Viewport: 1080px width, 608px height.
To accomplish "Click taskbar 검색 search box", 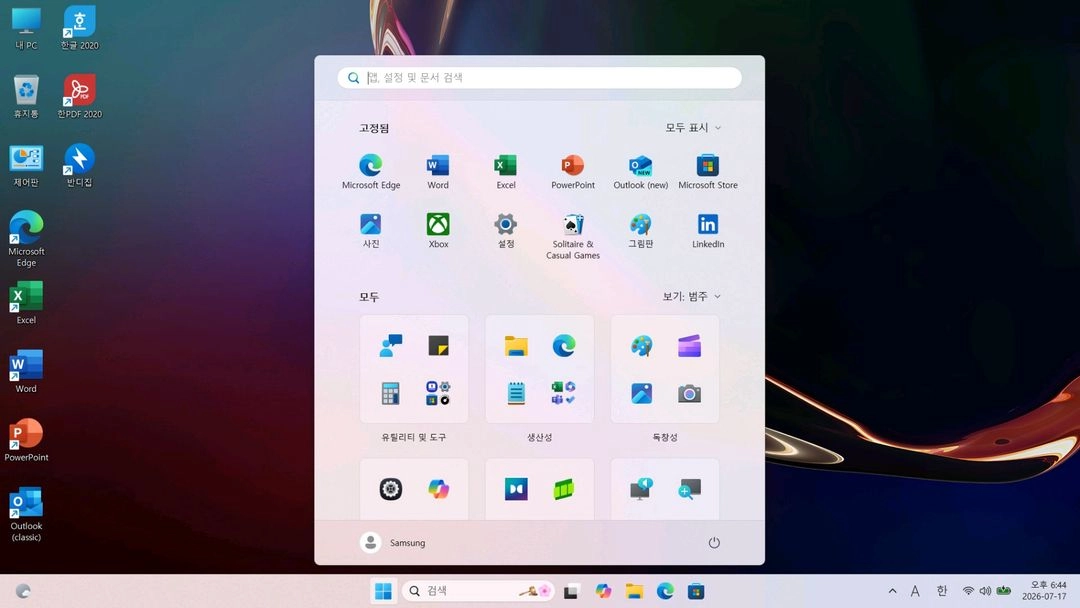I will pyautogui.click(x=478, y=591).
